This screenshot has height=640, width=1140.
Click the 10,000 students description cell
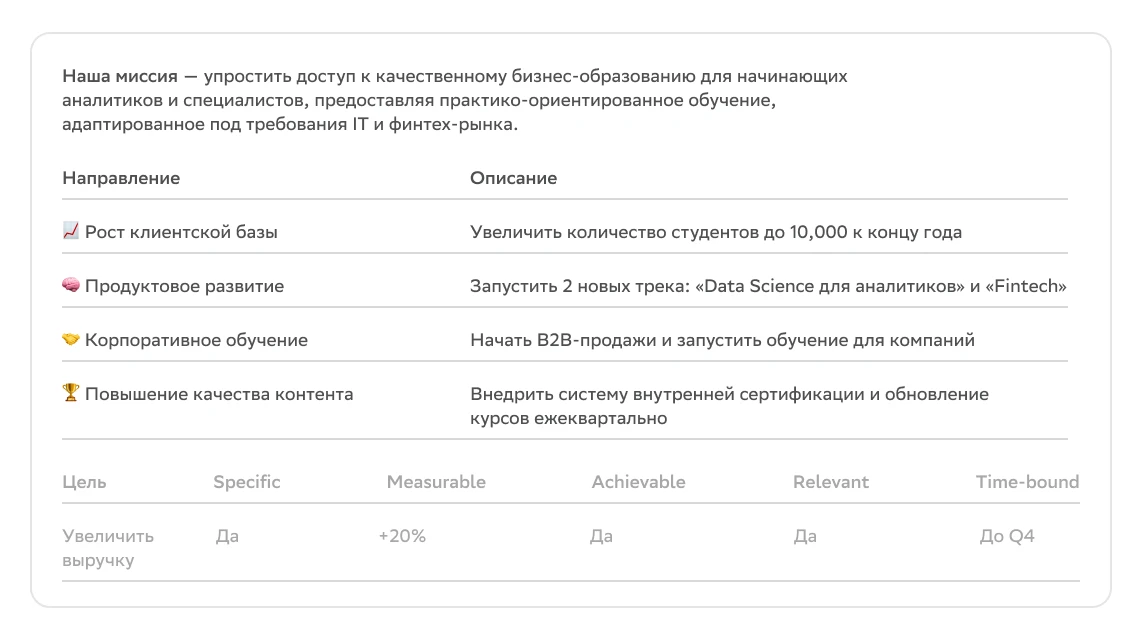(x=715, y=232)
